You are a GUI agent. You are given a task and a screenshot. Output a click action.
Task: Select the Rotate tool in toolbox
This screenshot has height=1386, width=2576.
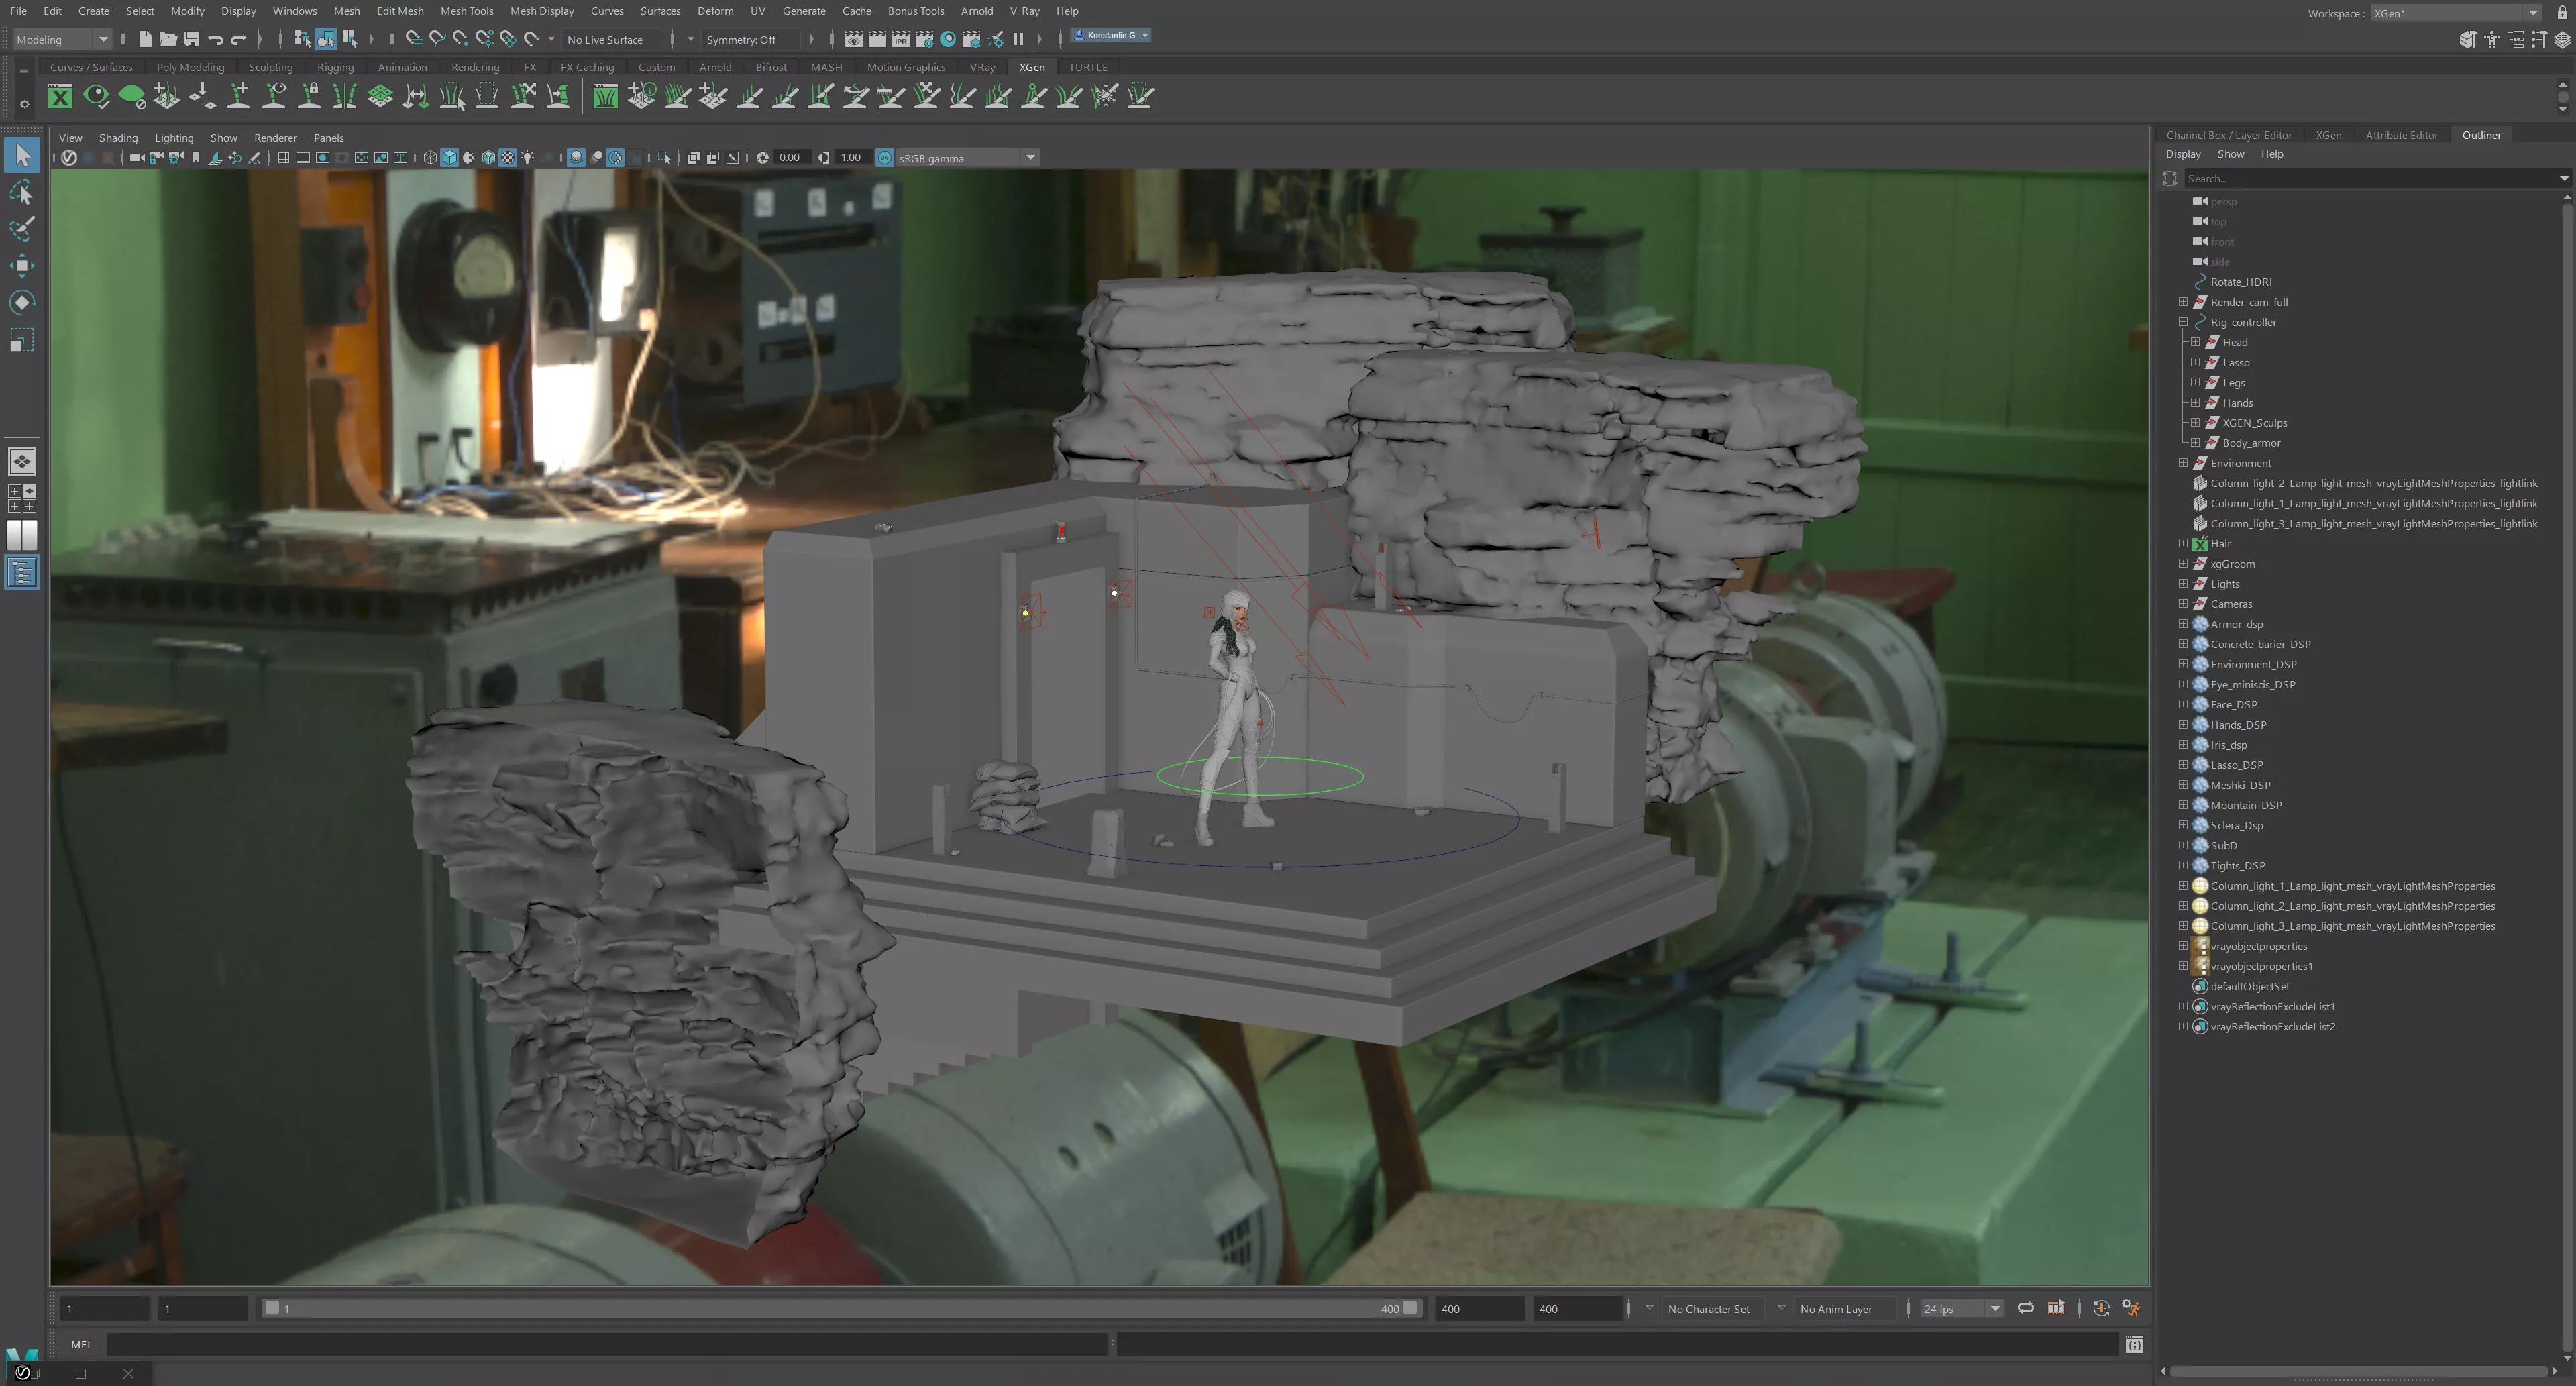point(22,302)
